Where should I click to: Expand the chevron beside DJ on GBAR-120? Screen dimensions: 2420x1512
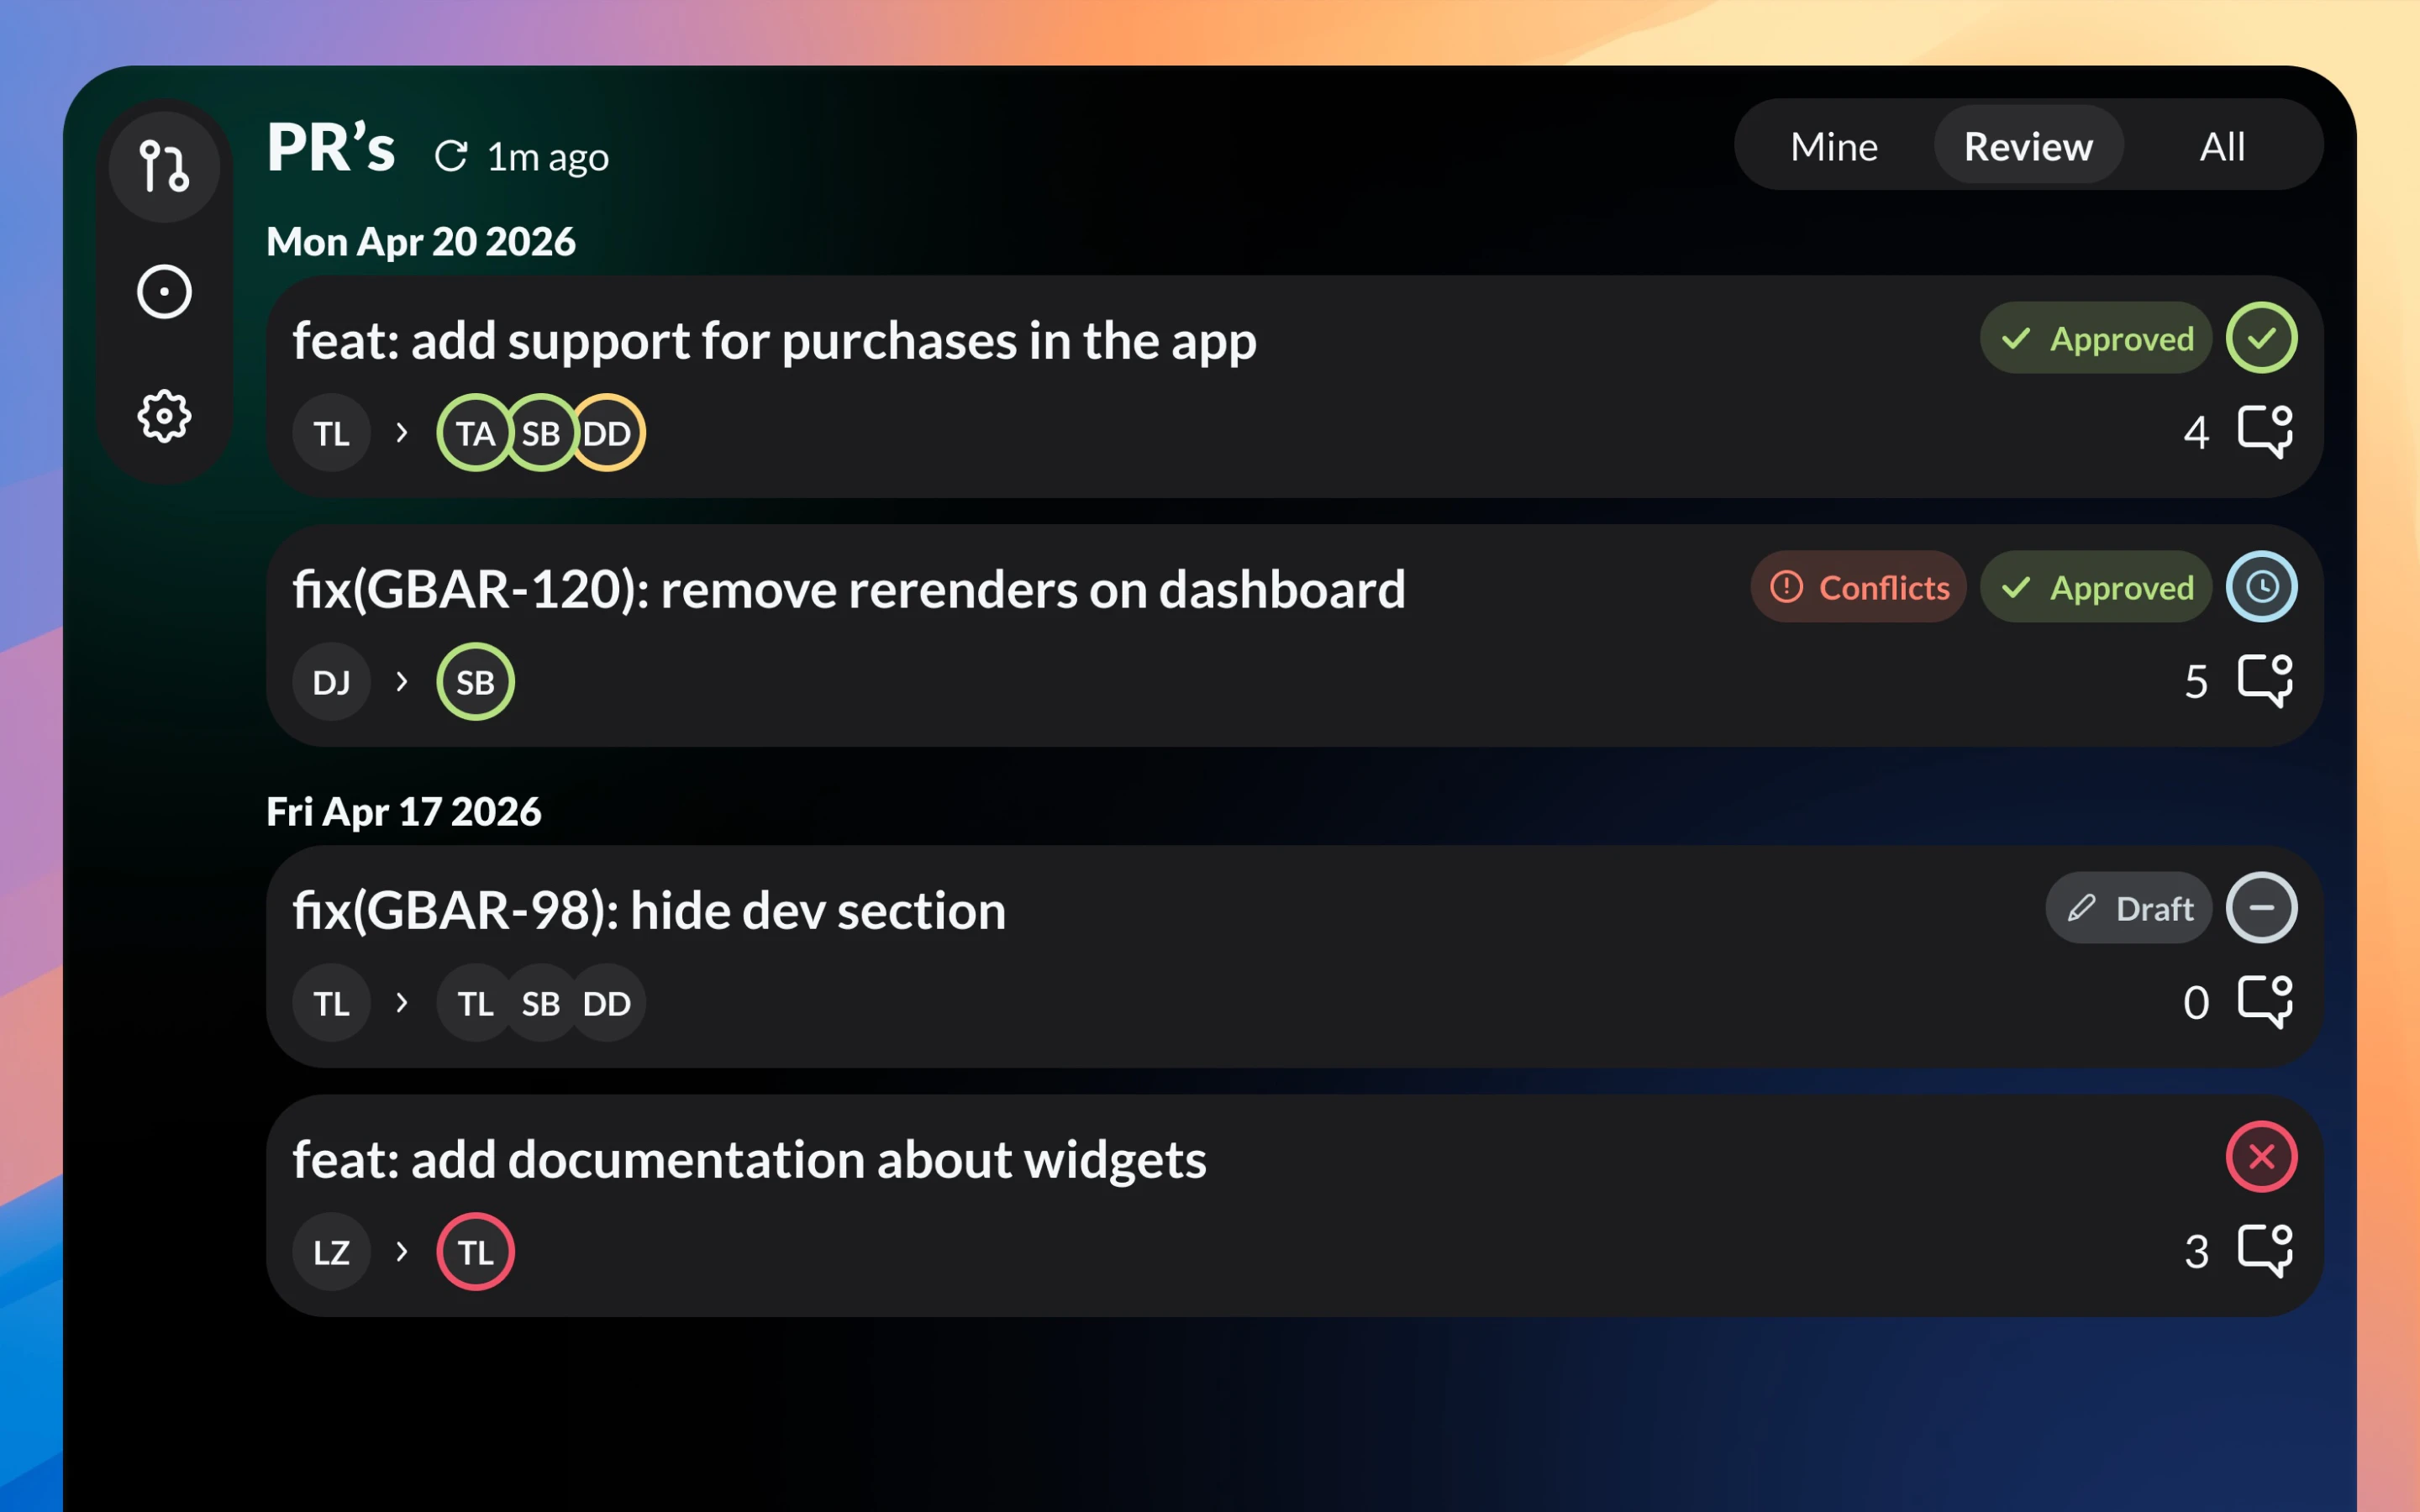401,681
